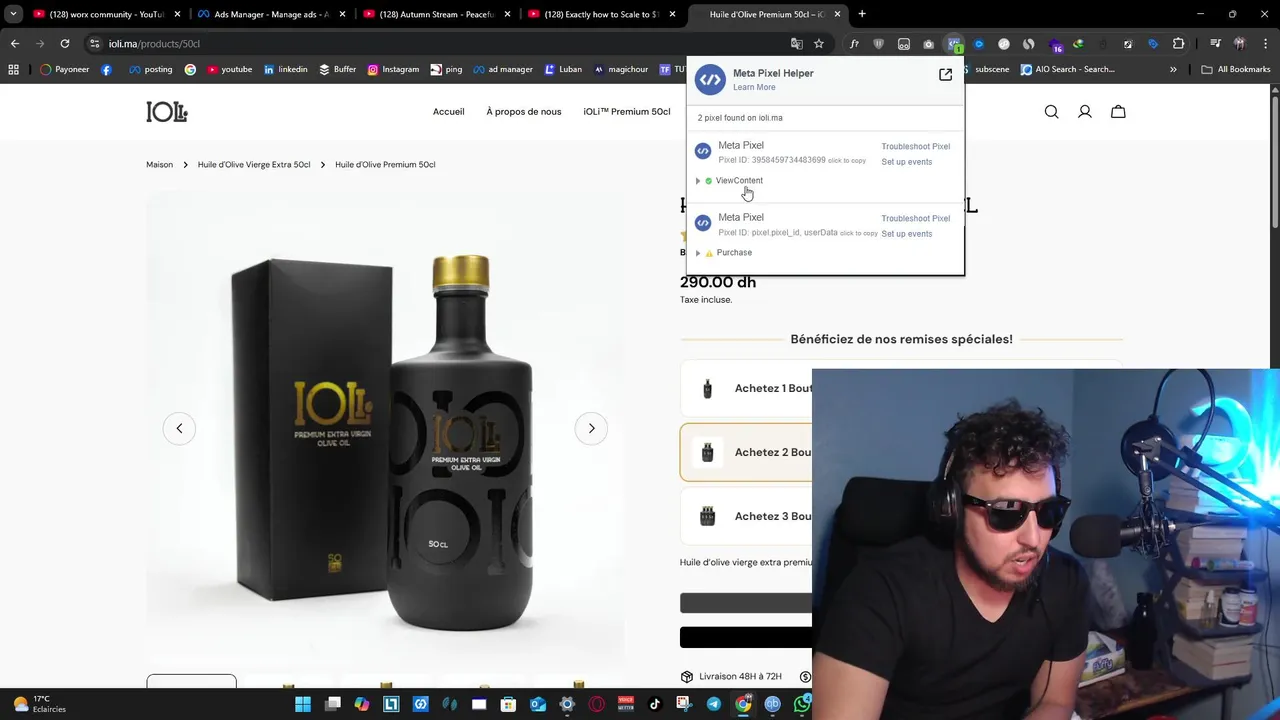The width and height of the screenshot is (1280, 720).
Task: Open the linkedin bookmark
Action: pyautogui.click(x=286, y=69)
